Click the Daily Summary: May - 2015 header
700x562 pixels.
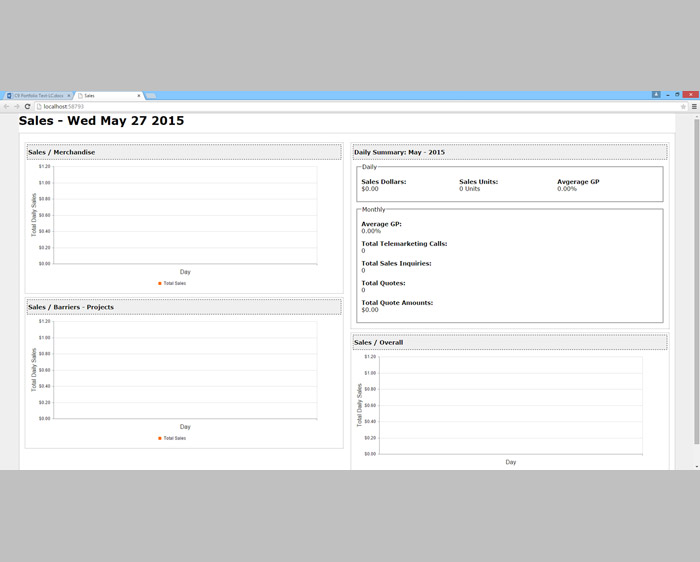click(510, 152)
